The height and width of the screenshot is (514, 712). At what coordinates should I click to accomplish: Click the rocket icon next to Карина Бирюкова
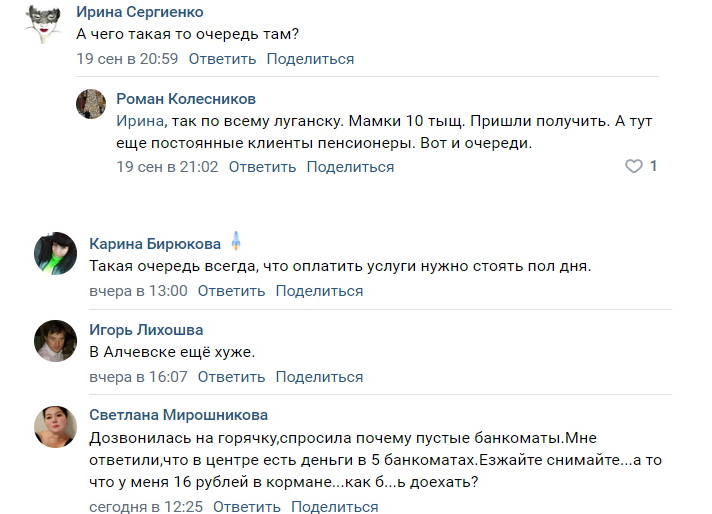coord(236,242)
